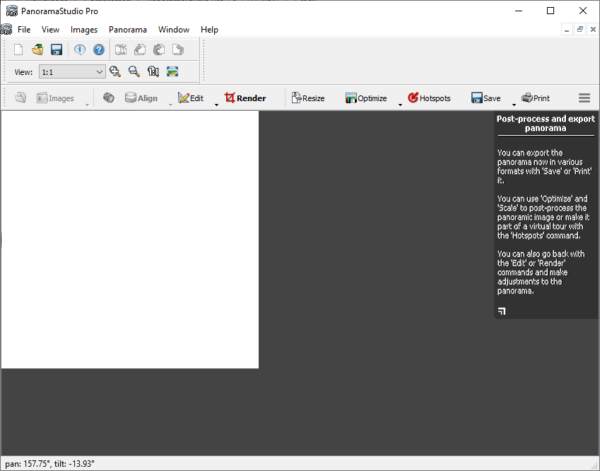Close the inner document window
The image size is (600, 471).
pyautogui.click(x=593, y=29)
